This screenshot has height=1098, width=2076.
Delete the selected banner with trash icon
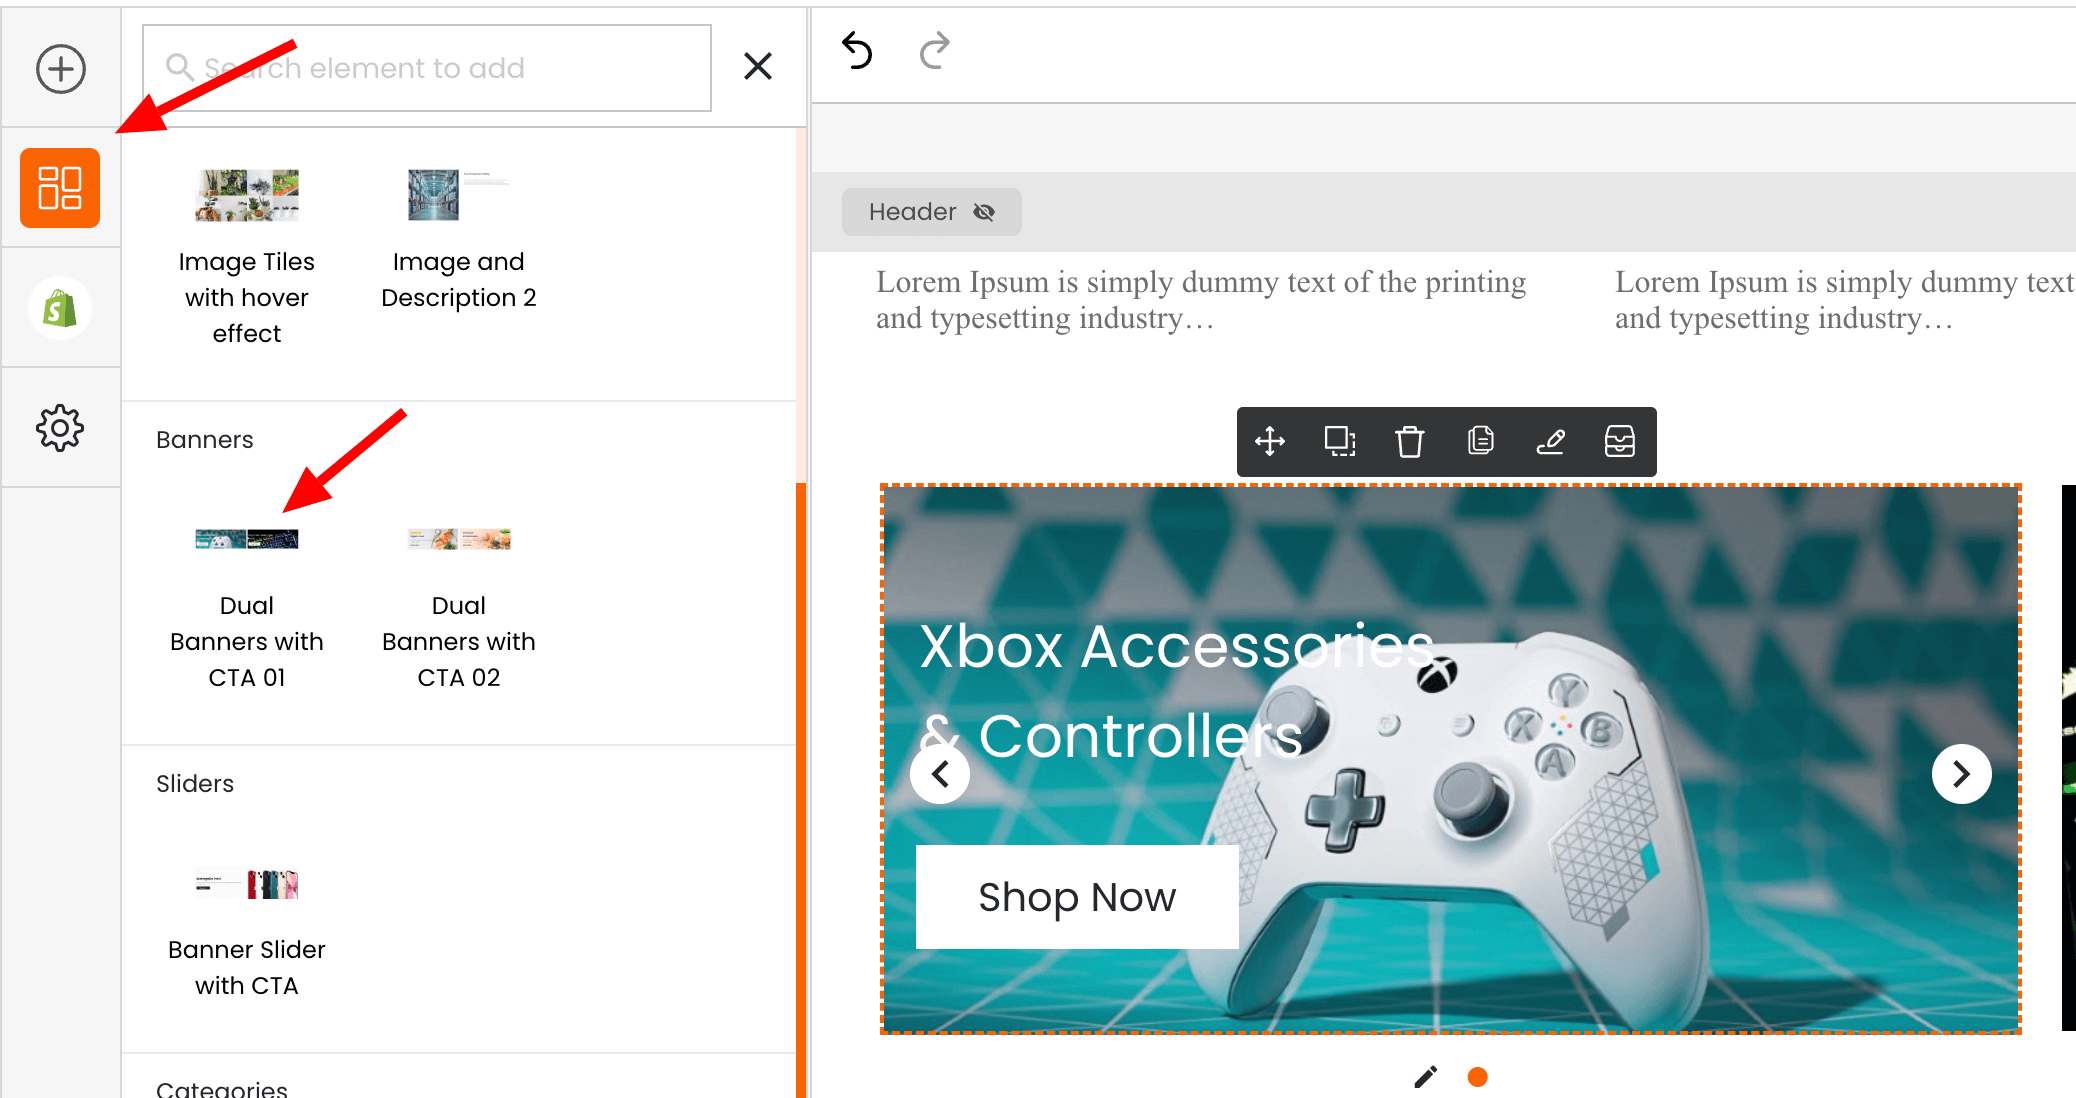[x=1410, y=441]
